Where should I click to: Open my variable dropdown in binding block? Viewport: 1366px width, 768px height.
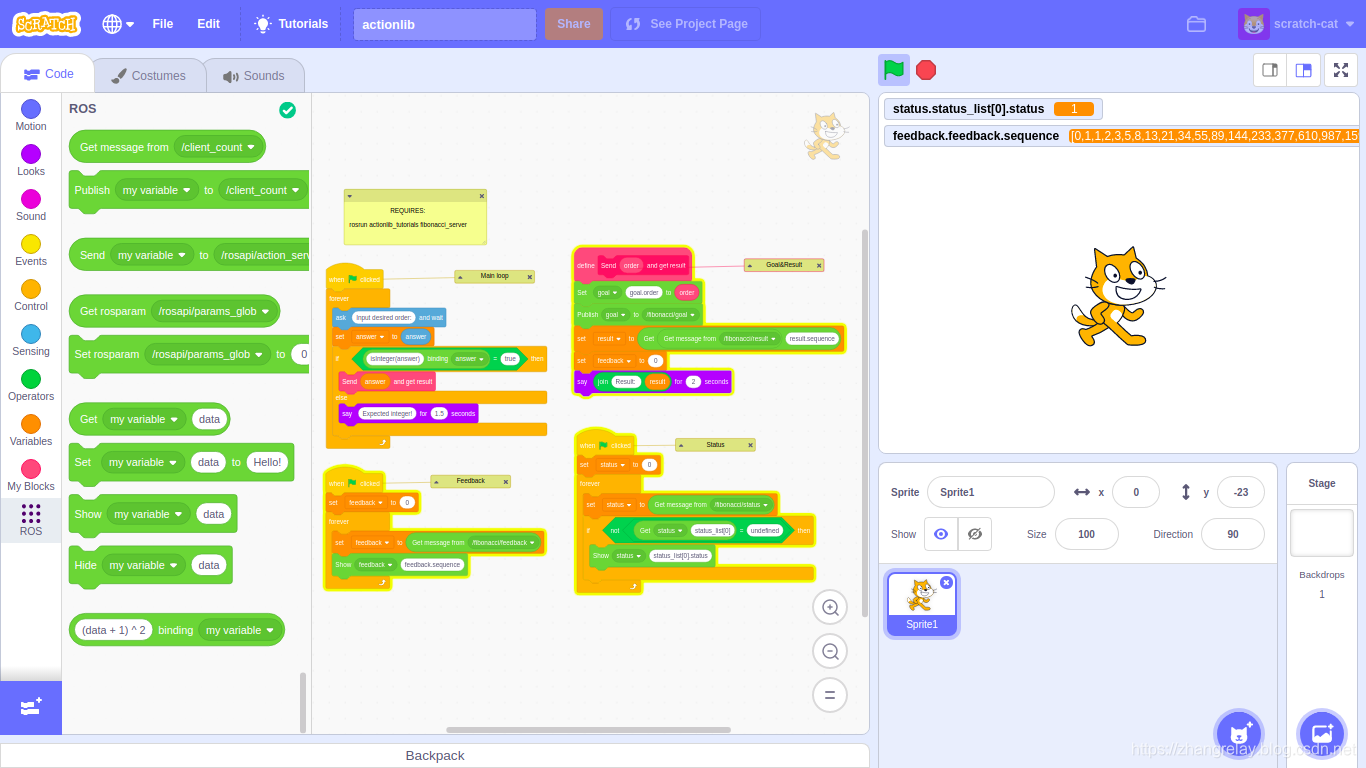point(240,630)
